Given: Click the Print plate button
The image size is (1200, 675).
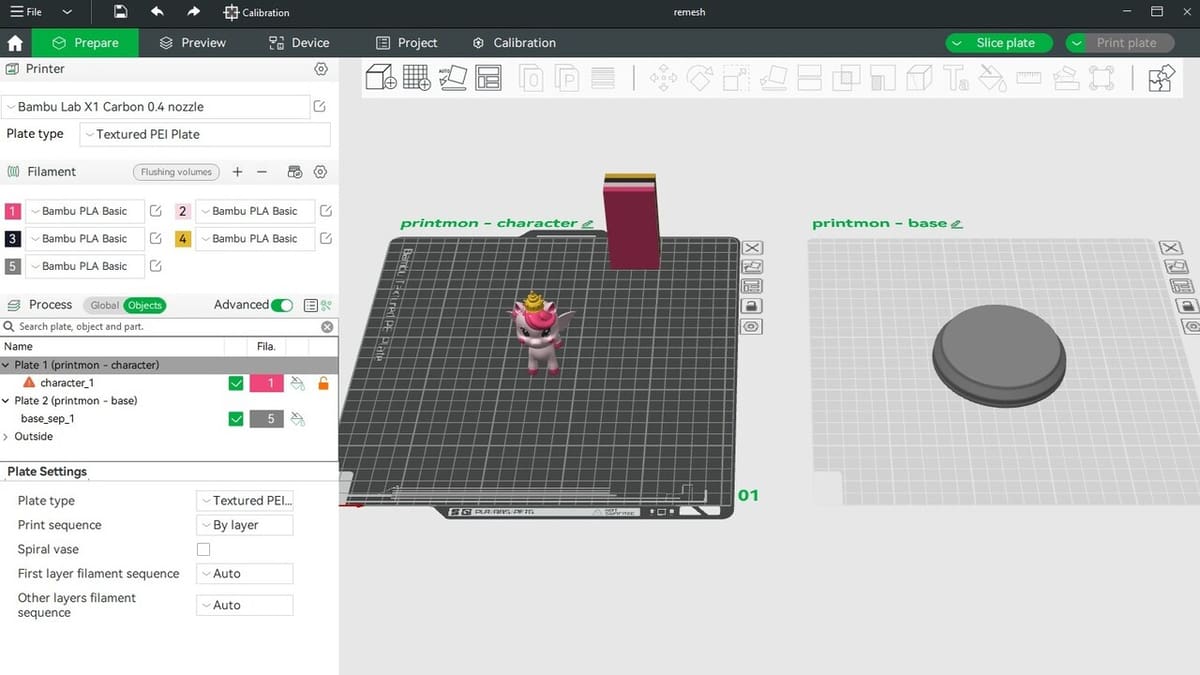Looking at the screenshot, I should 1126,43.
